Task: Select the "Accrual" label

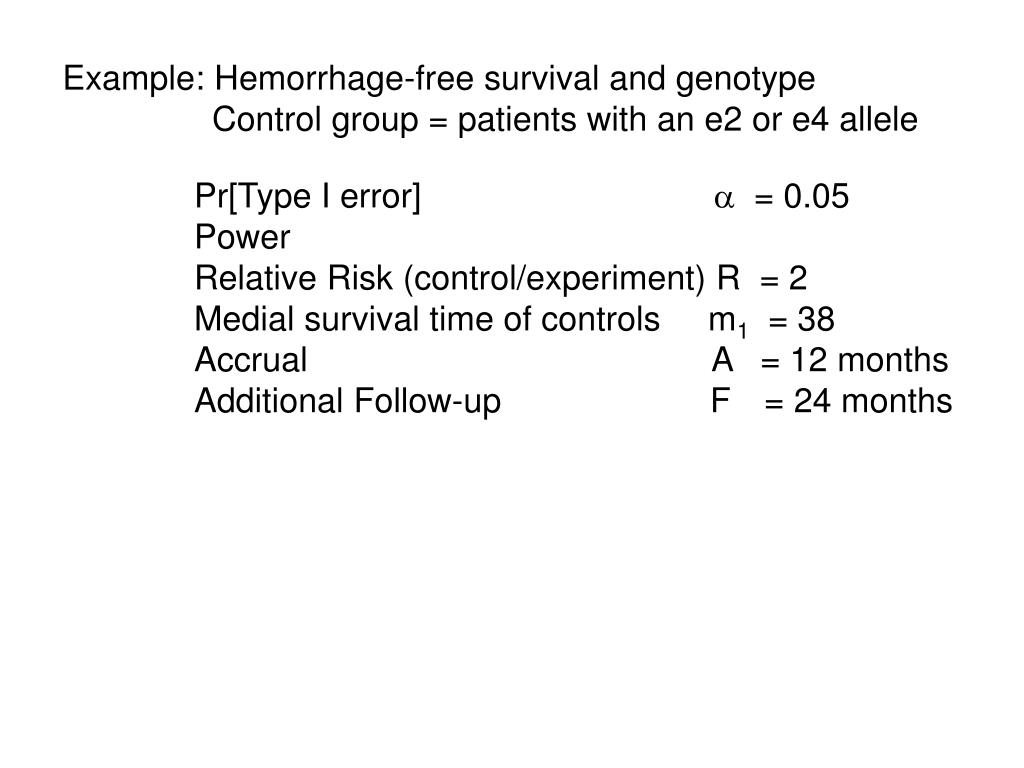Action: [251, 360]
